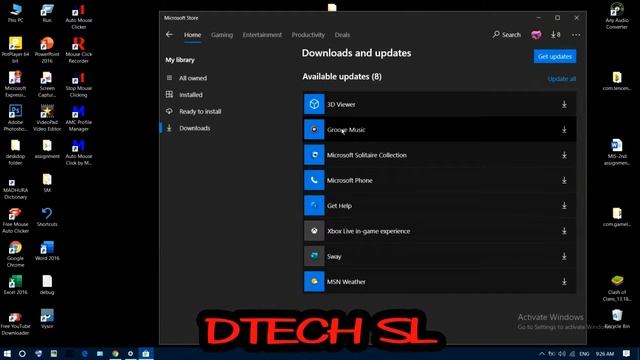
Task: Open VideoPad Video Editor desktop icon
Action: [47, 118]
